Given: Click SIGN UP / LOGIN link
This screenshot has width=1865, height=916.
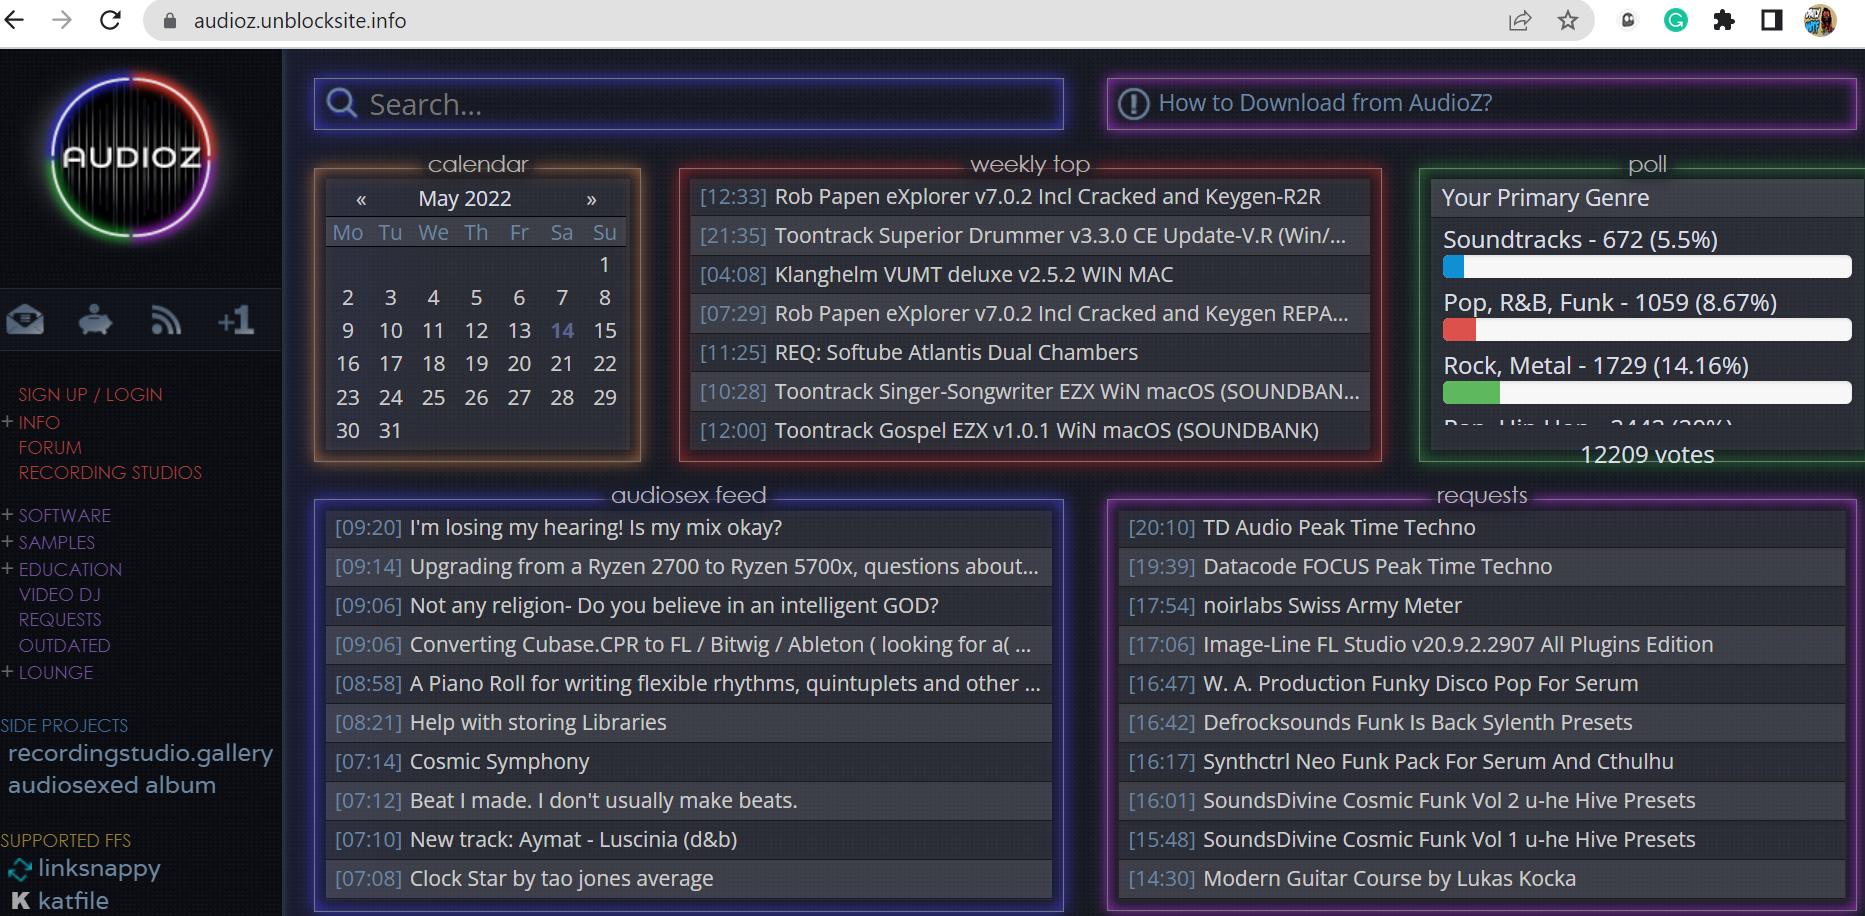Looking at the screenshot, I should tap(90, 395).
